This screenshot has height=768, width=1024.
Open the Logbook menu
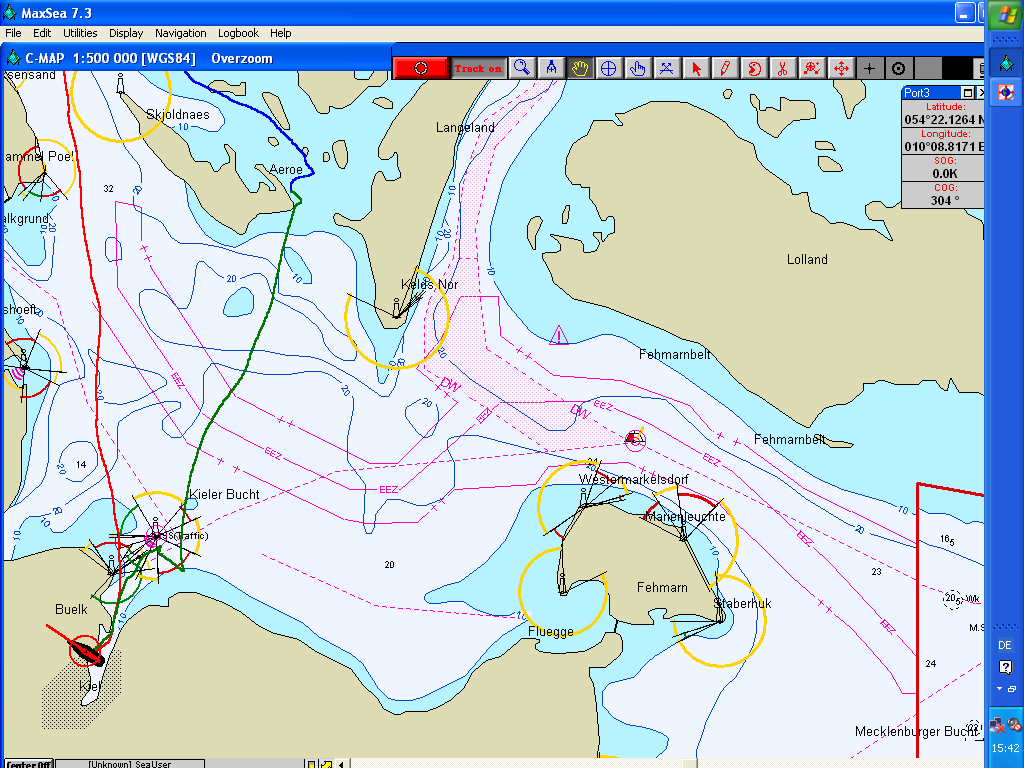point(238,33)
